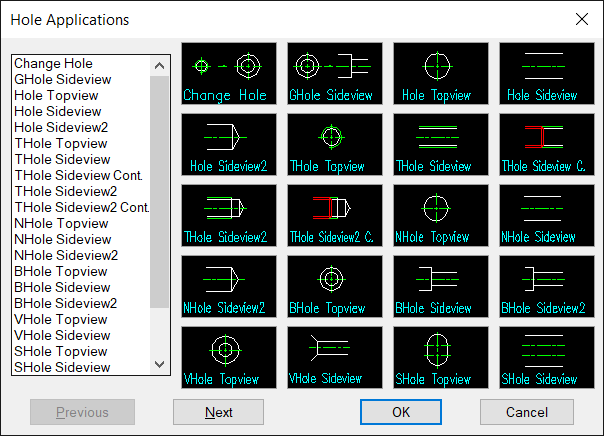Choose "THole Sideview2 Cont." list entry

[82, 207]
